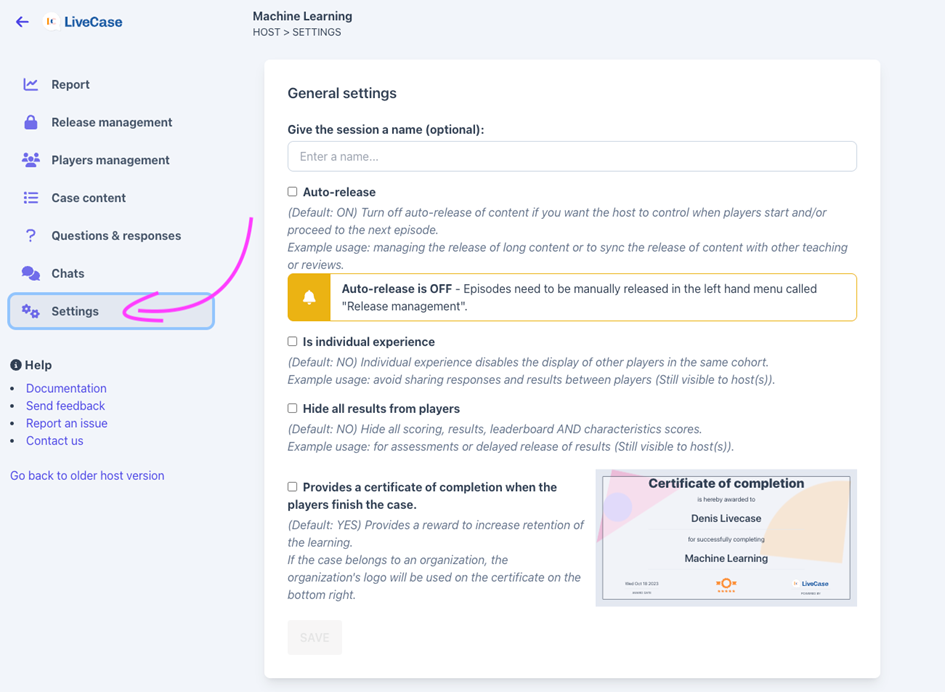This screenshot has height=692, width=945.
Task: Tick the Is individual experience checkbox
Action: (293, 342)
